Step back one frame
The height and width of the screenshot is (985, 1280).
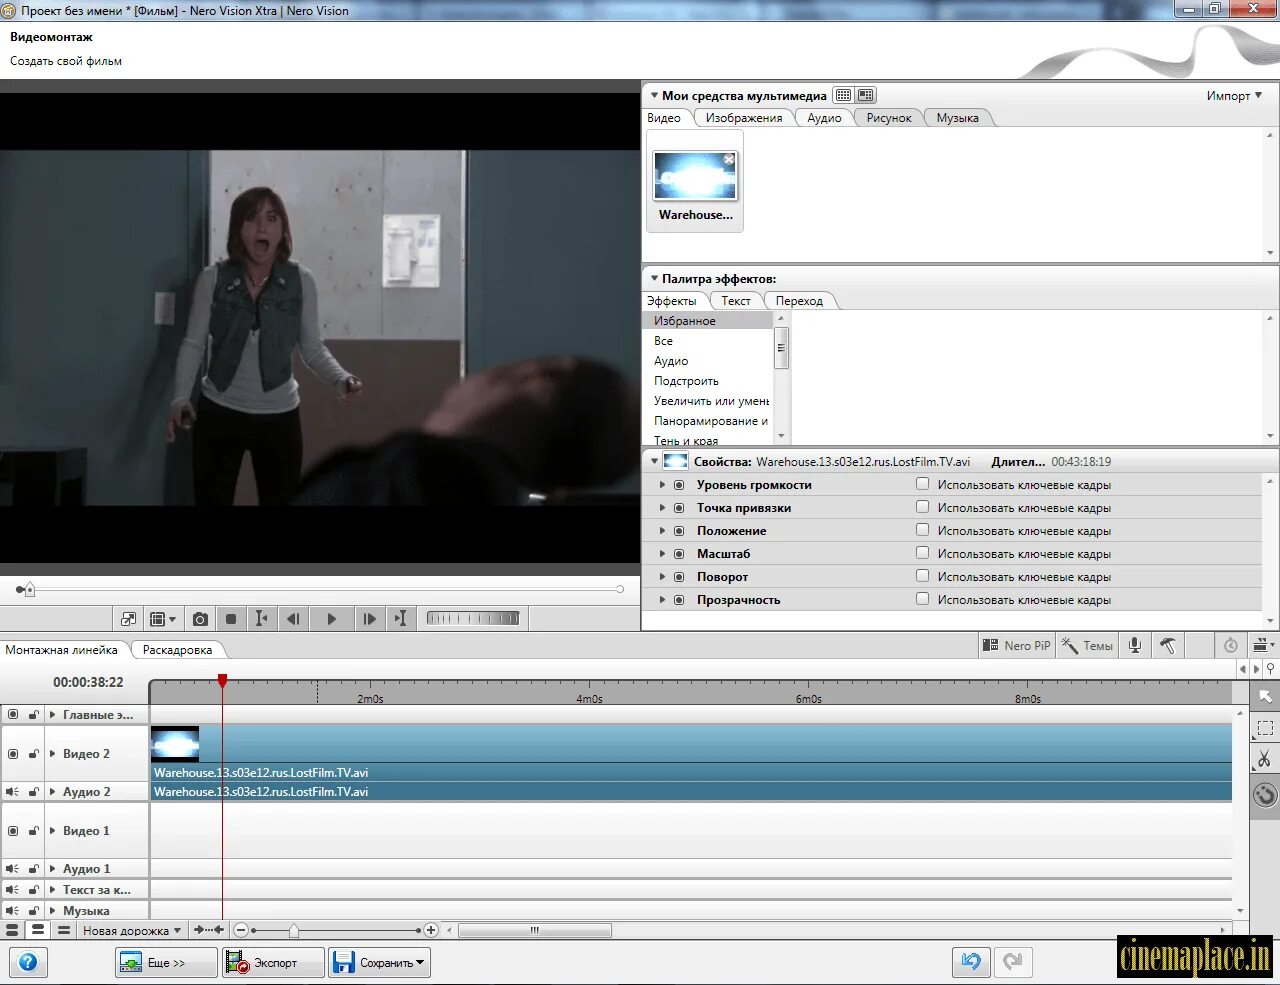tap(293, 619)
